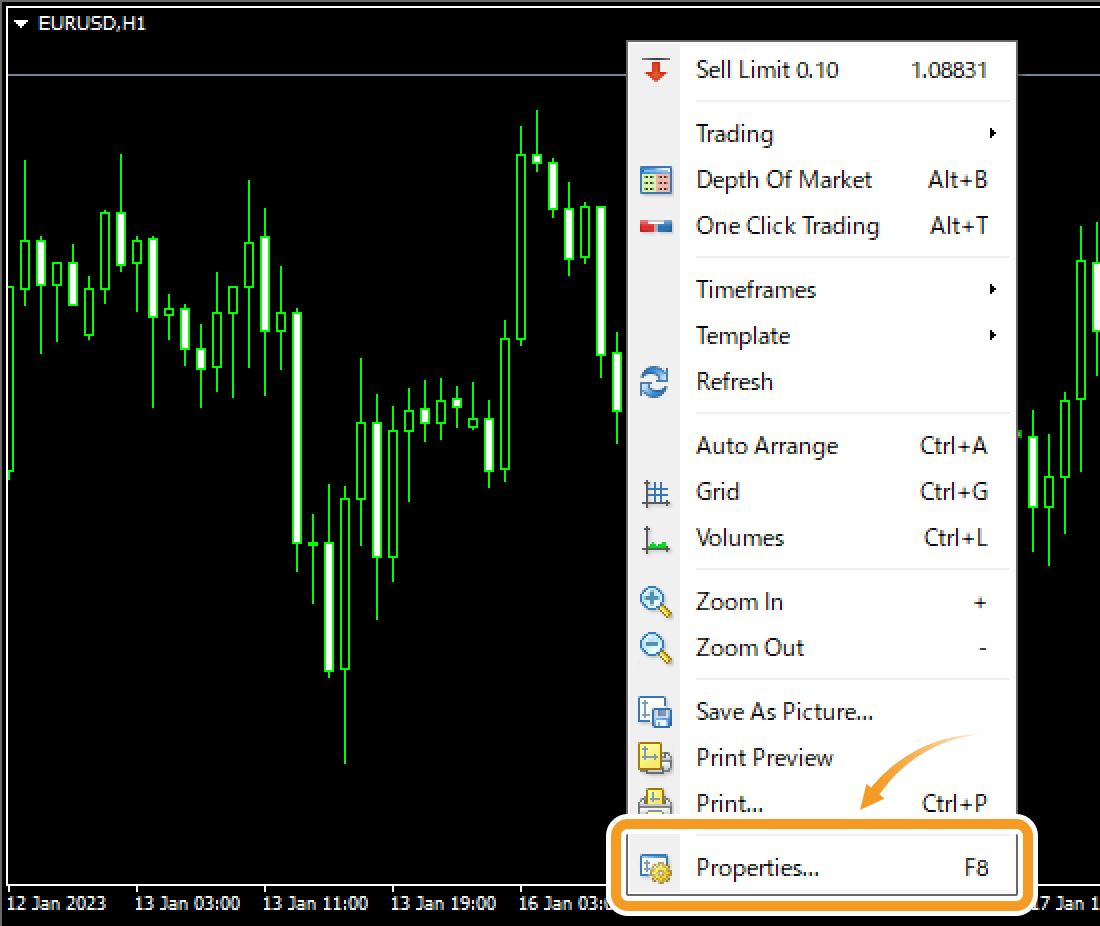Click the Save As Picture icon
Image resolution: width=1100 pixels, height=926 pixels.
(655, 712)
